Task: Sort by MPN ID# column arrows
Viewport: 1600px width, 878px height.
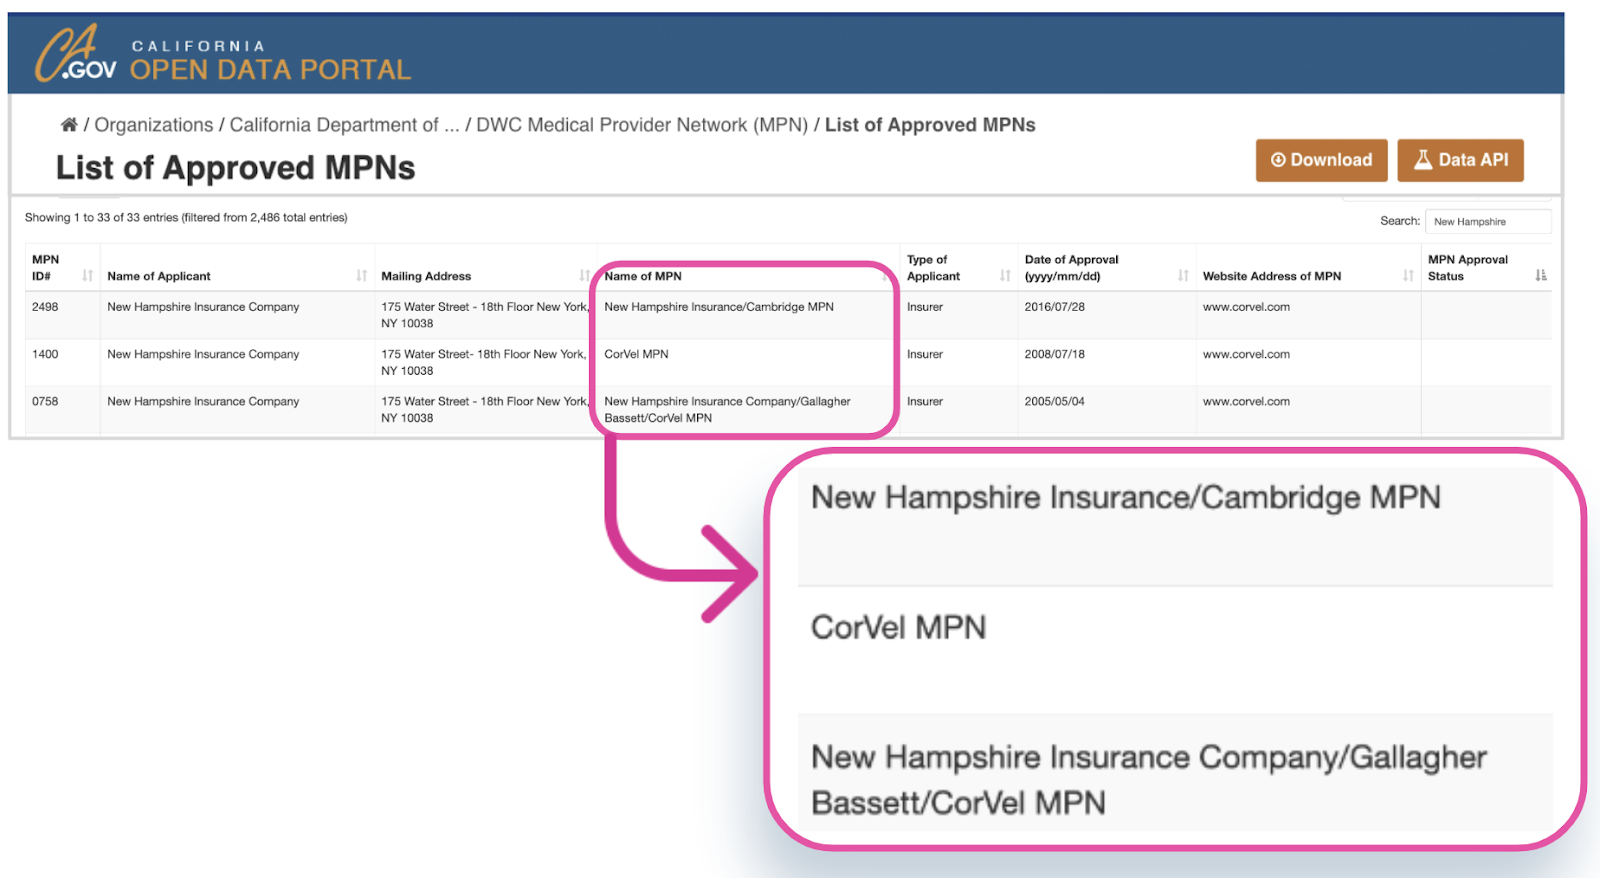Action: pyautogui.click(x=88, y=276)
